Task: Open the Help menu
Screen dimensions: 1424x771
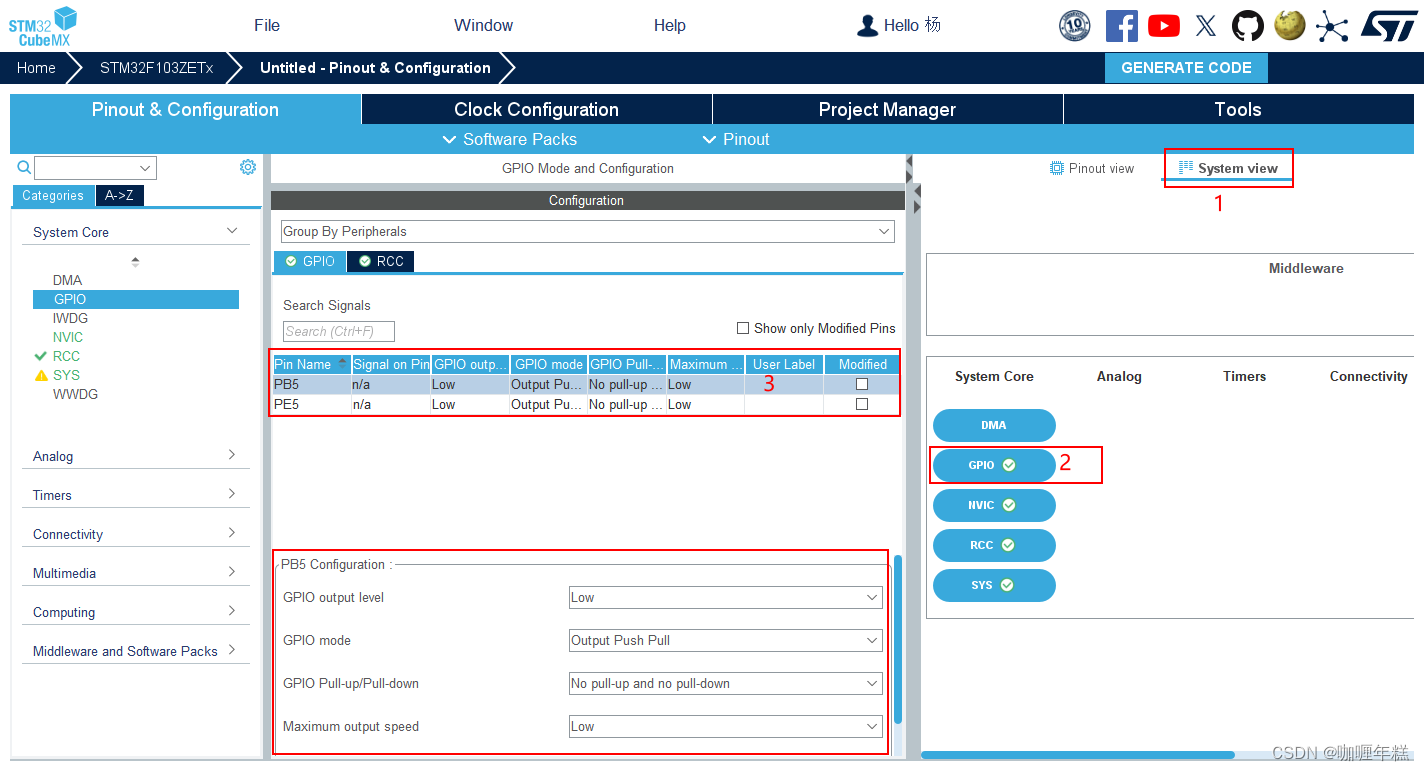Action: 670,25
